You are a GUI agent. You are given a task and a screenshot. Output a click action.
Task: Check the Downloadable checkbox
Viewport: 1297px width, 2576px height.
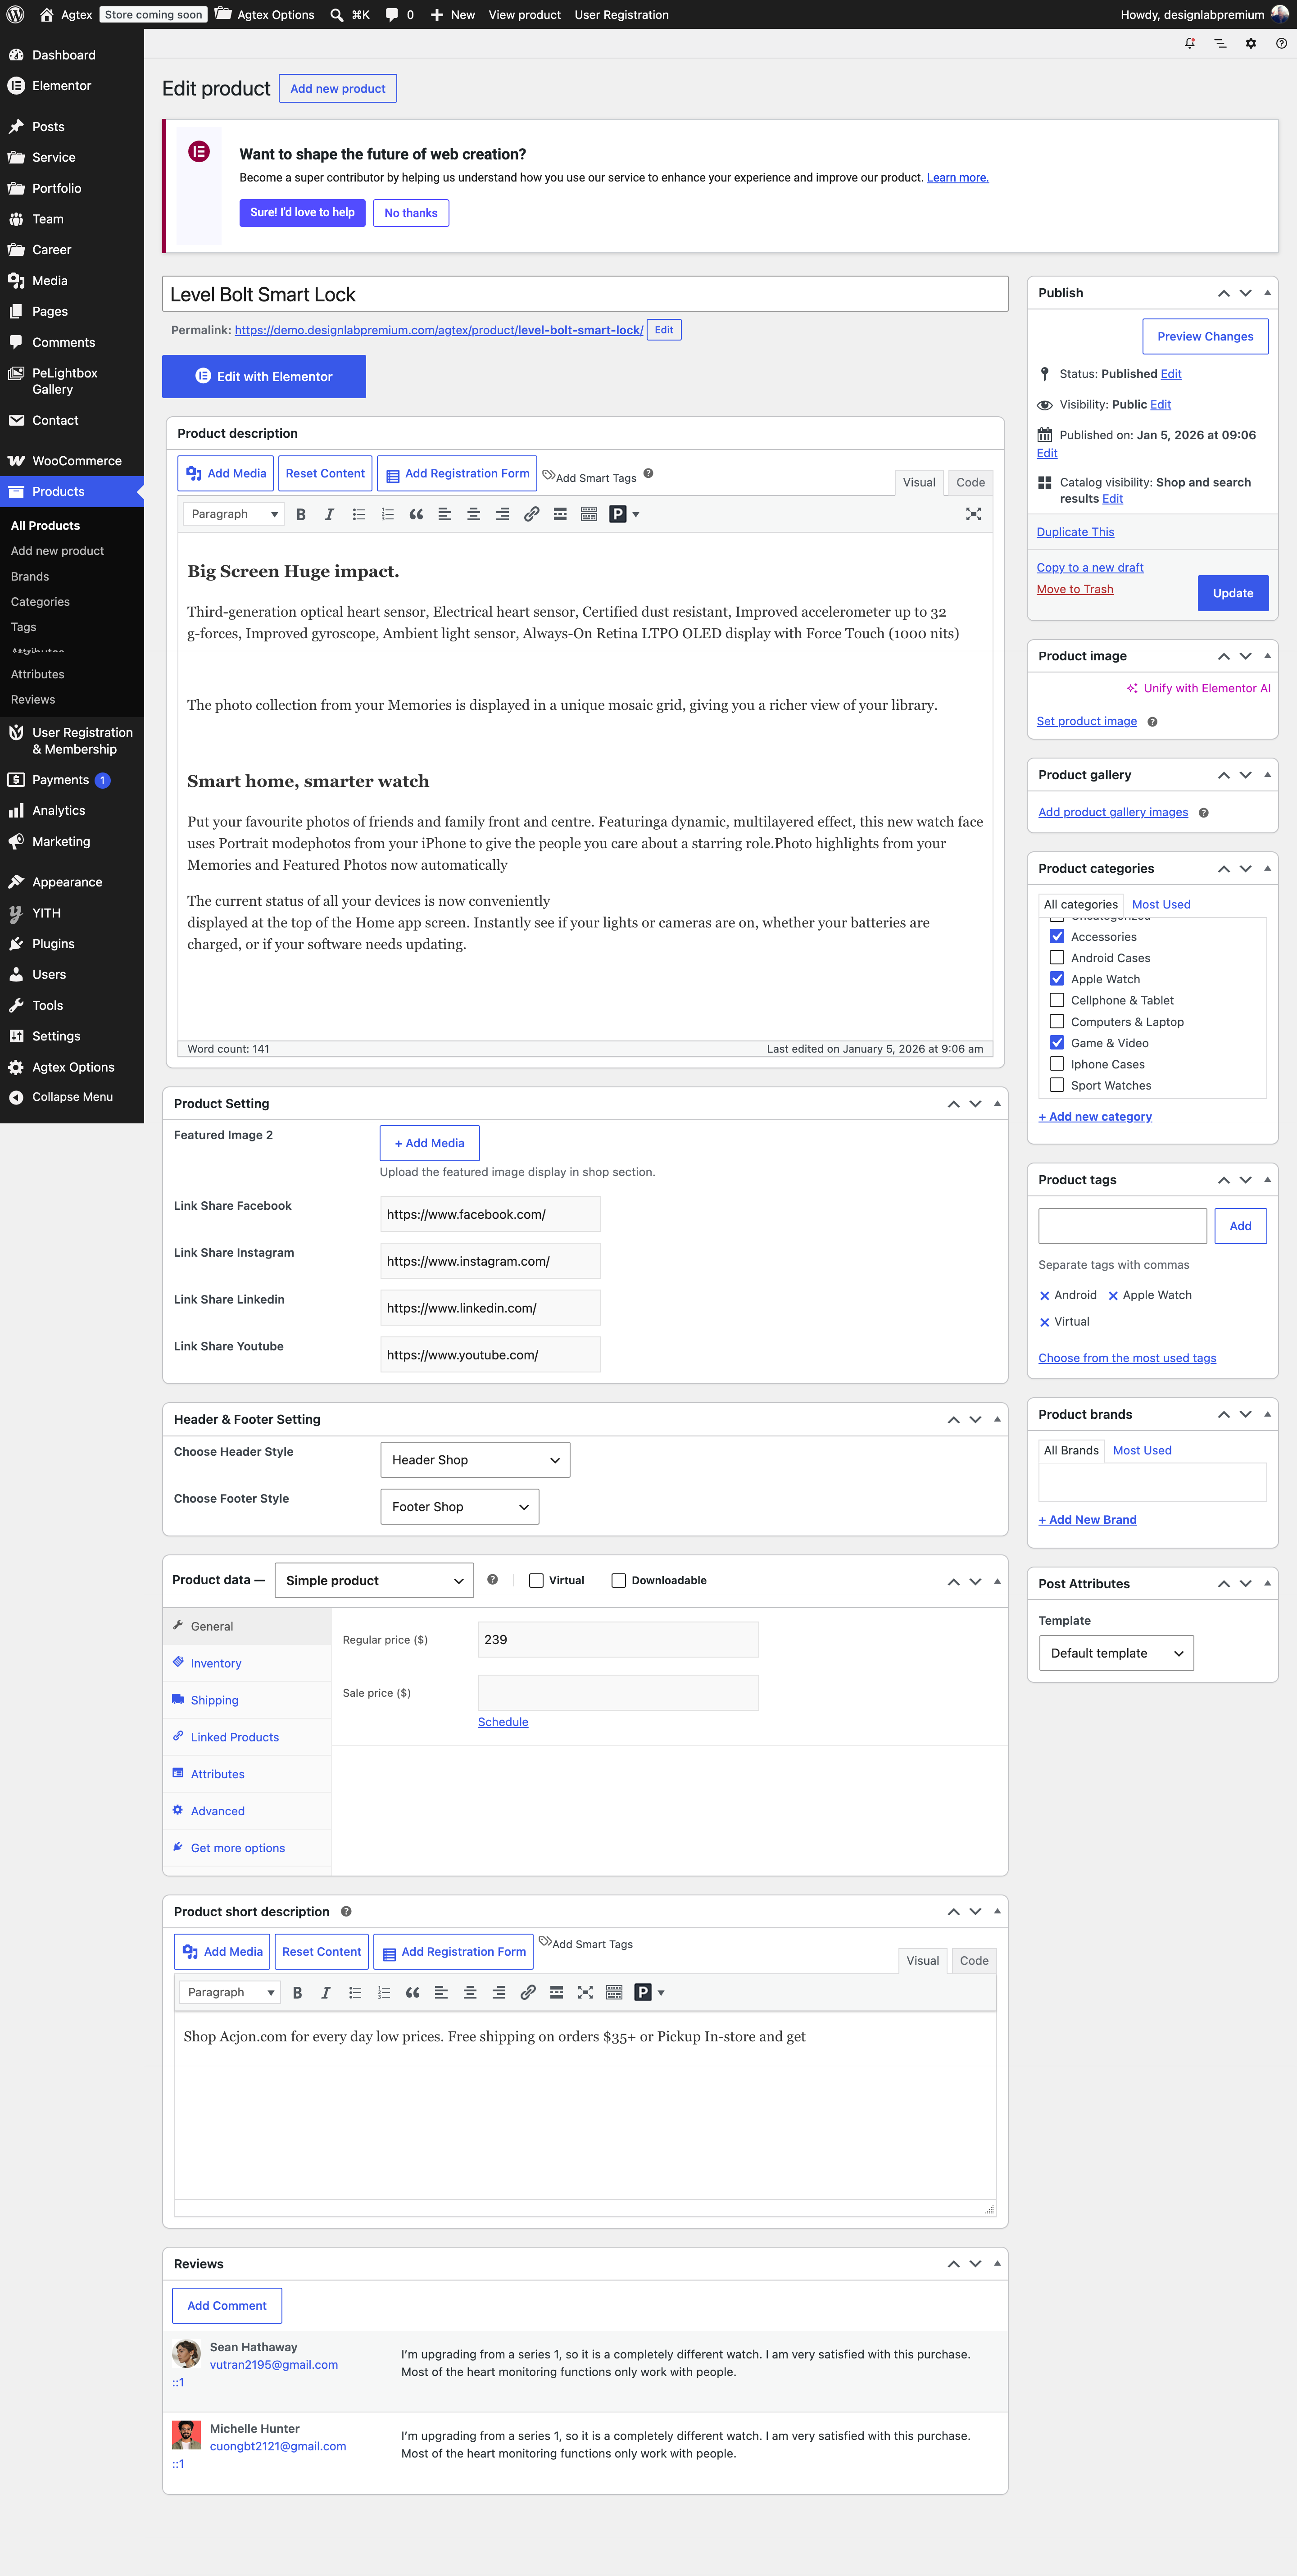click(618, 1580)
